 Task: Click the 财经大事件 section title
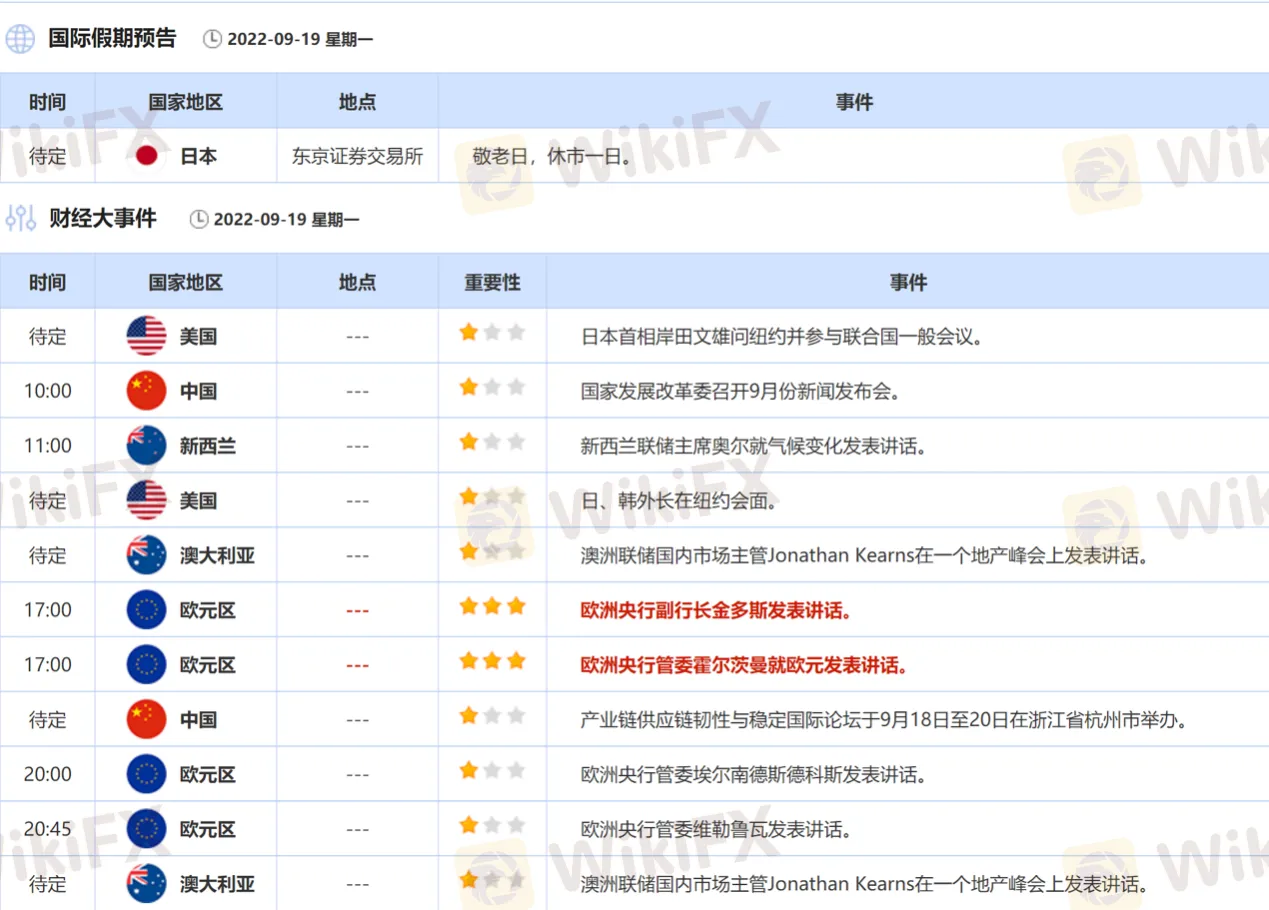tap(103, 218)
